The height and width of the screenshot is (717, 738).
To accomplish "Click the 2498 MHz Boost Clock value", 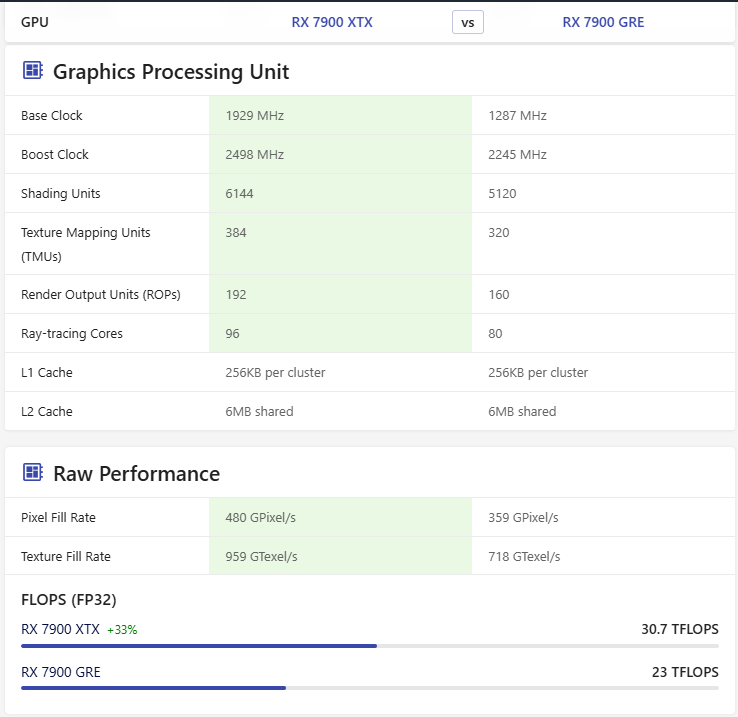I will click(255, 155).
